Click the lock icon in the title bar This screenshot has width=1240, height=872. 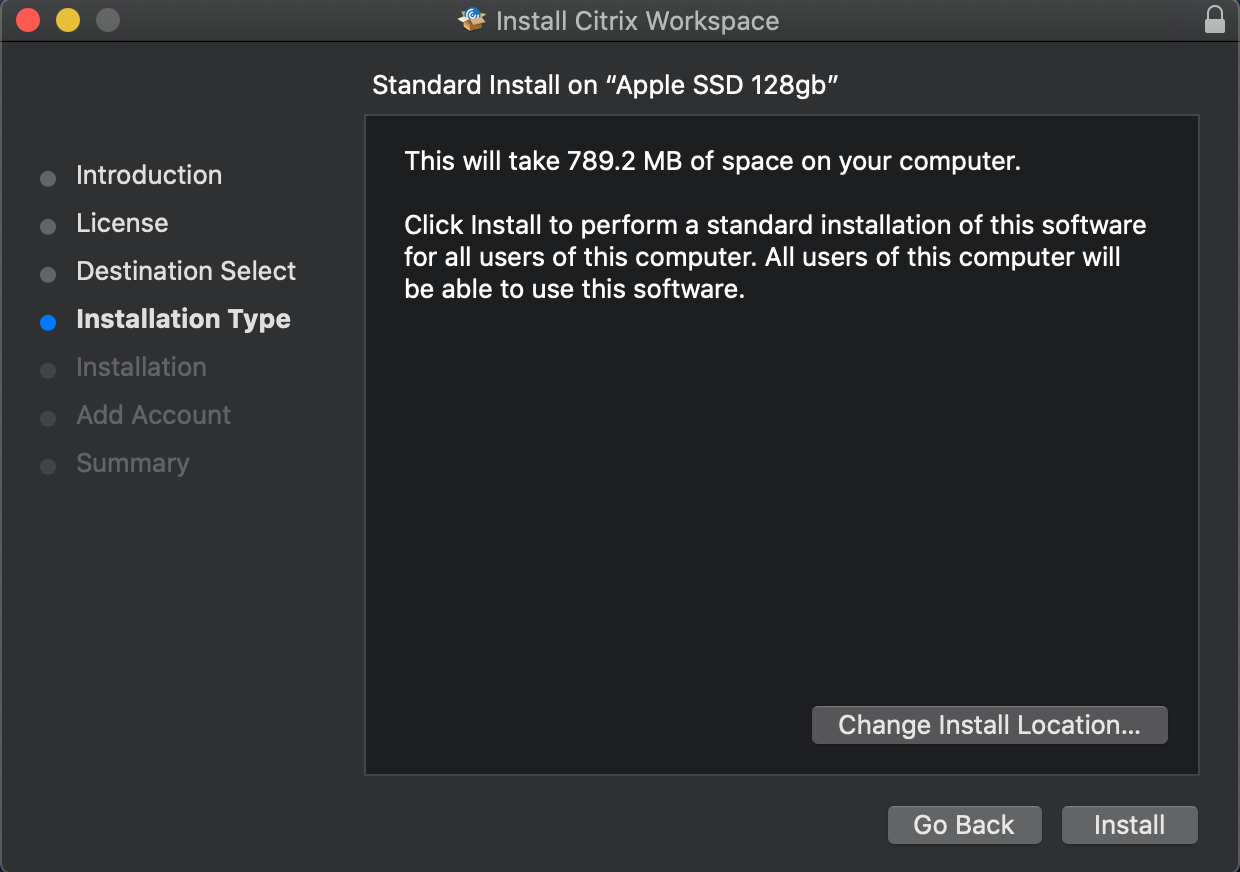click(x=1214, y=20)
